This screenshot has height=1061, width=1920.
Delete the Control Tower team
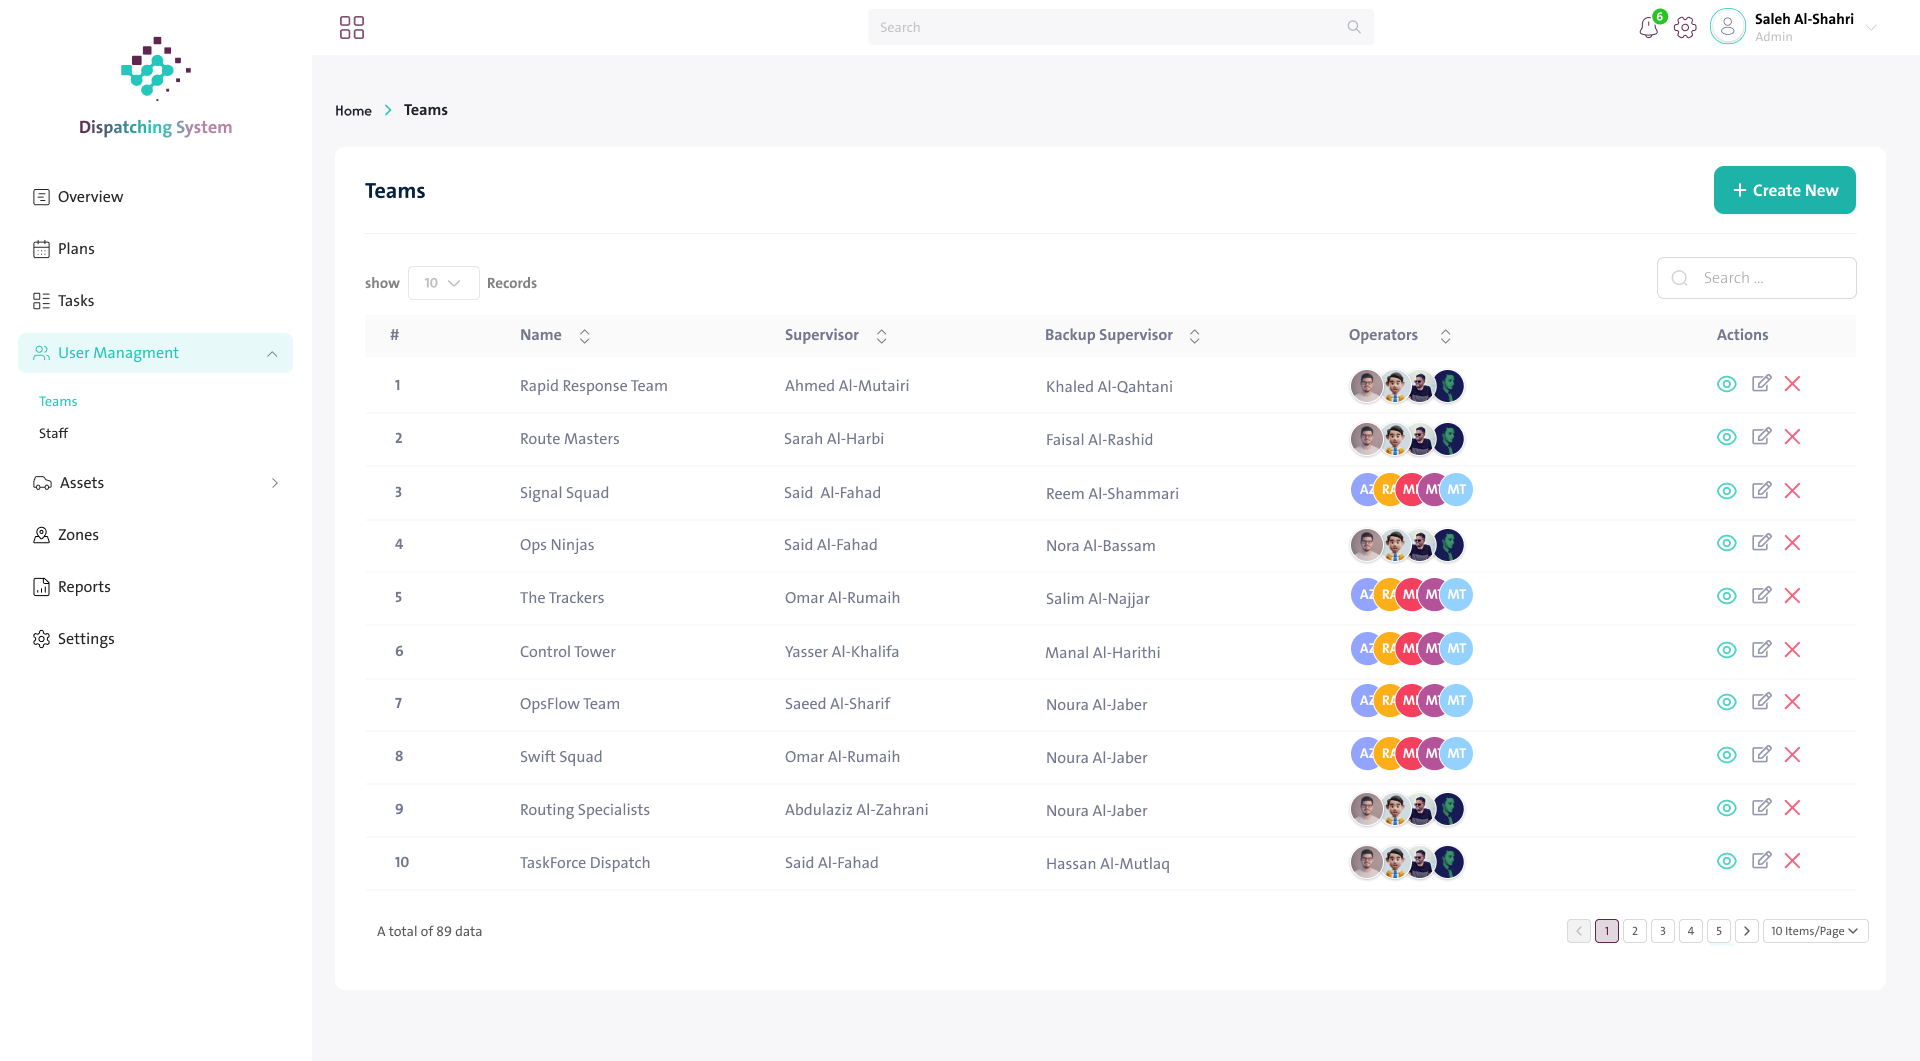1792,650
